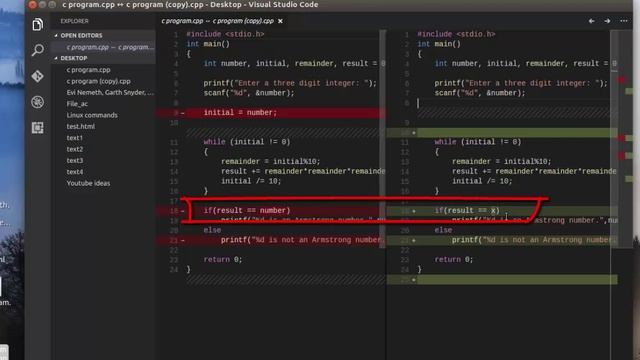
Task: Click 'int main()' in the right editor
Action: [x=439, y=44]
